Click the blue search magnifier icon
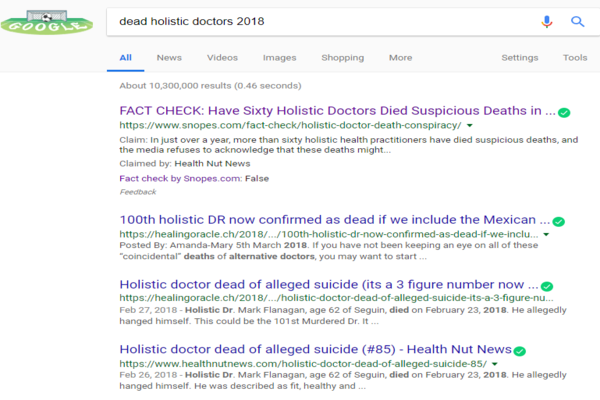This screenshot has height=400, width=600. click(x=577, y=21)
